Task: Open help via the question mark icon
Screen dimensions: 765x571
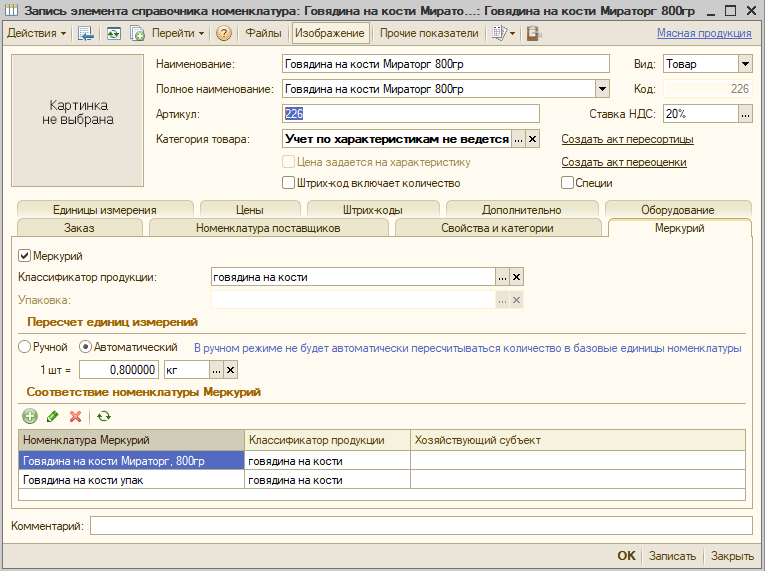Action: point(223,33)
